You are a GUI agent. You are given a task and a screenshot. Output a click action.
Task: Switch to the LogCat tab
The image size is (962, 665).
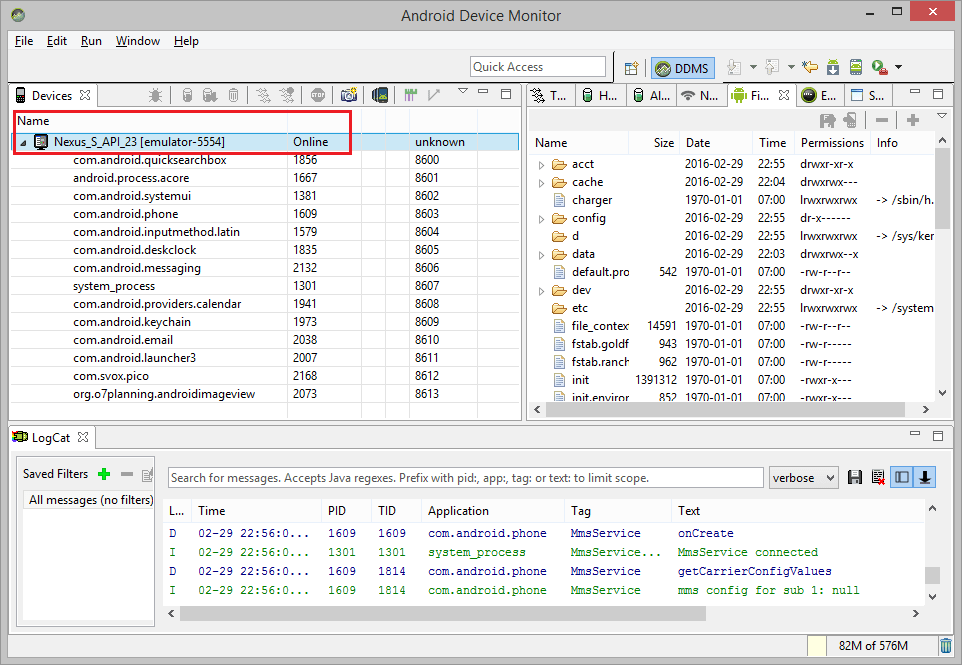pyautogui.click(x=51, y=436)
